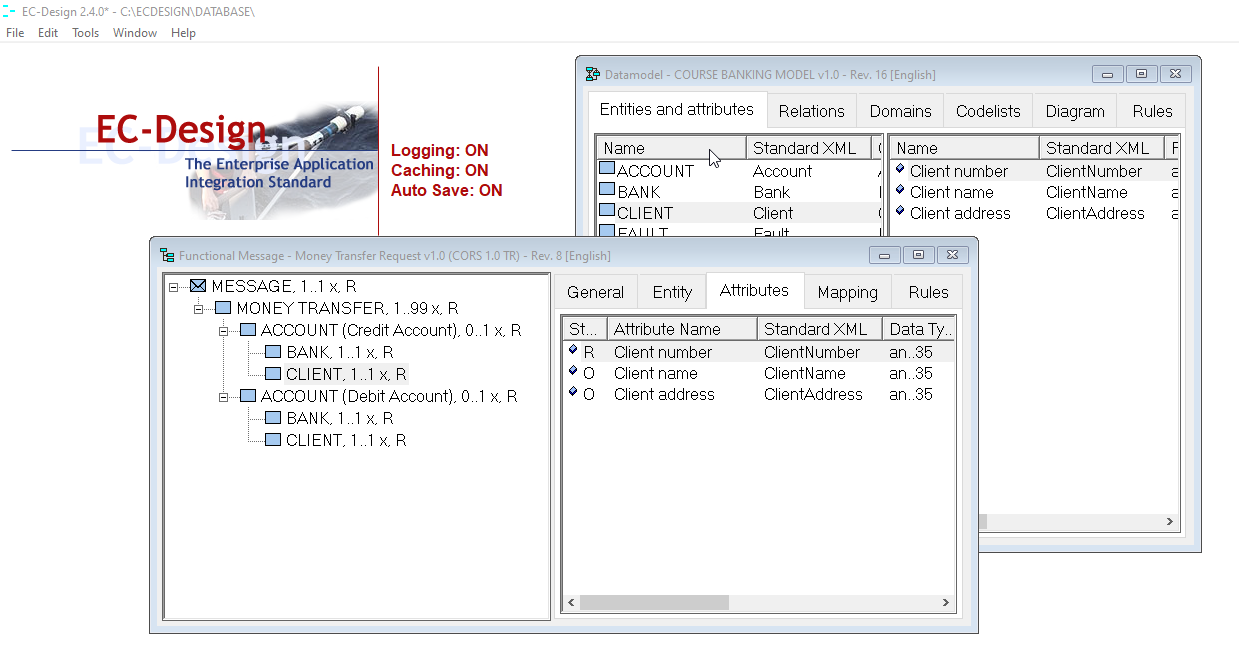1239x662 pixels.
Task: Open the Codelists tab in Datamodel
Action: 988,111
